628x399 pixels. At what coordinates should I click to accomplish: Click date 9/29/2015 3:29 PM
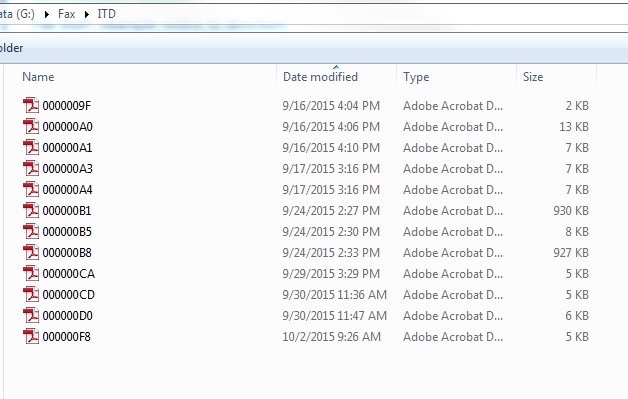331,274
